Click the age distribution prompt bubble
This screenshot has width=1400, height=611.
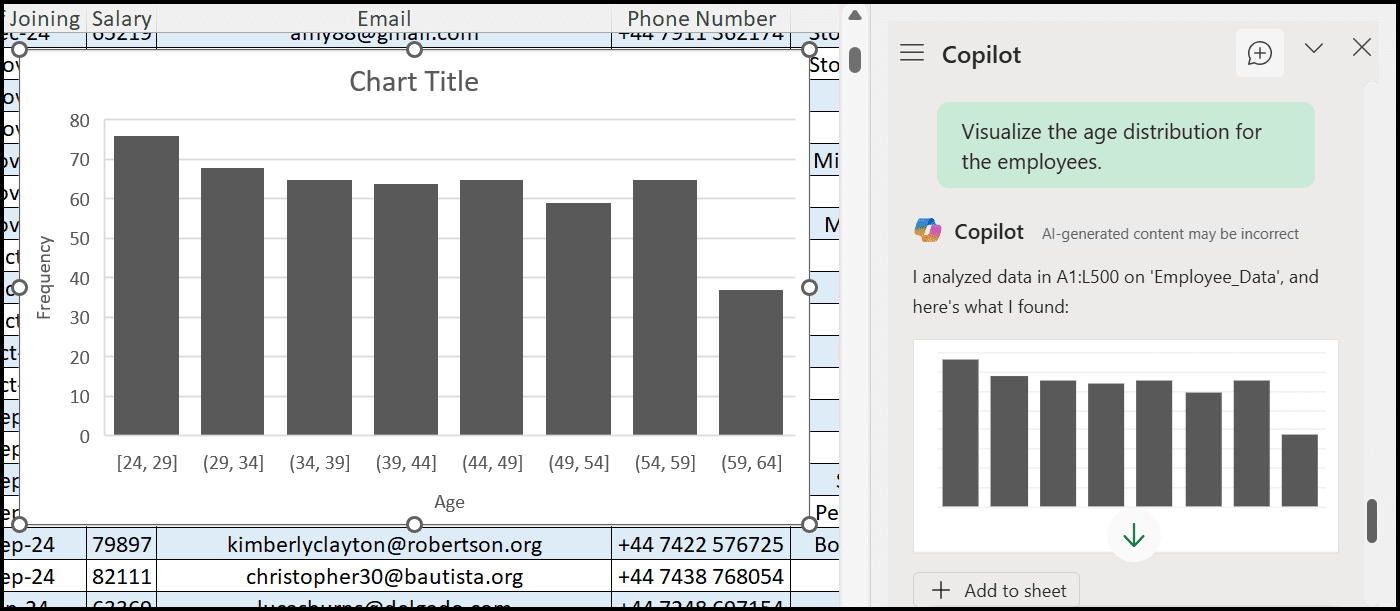pos(1126,145)
